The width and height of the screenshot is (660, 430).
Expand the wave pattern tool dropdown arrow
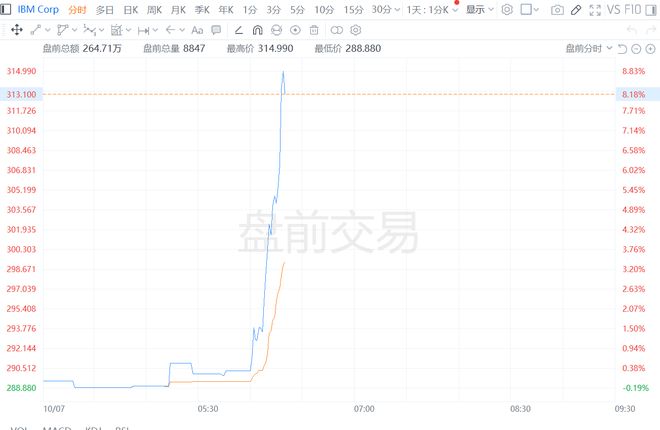101,30
